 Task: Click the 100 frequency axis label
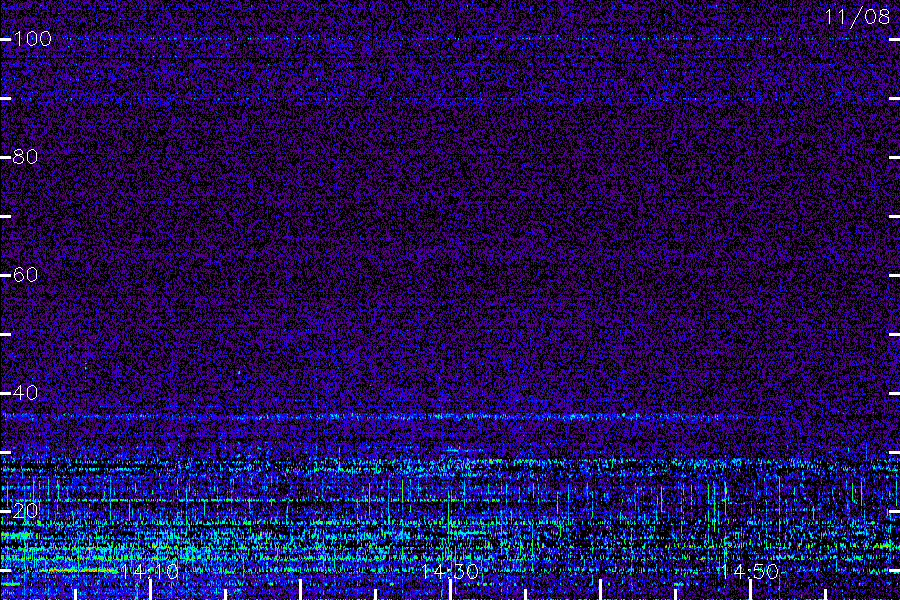click(x=32, y=39)
